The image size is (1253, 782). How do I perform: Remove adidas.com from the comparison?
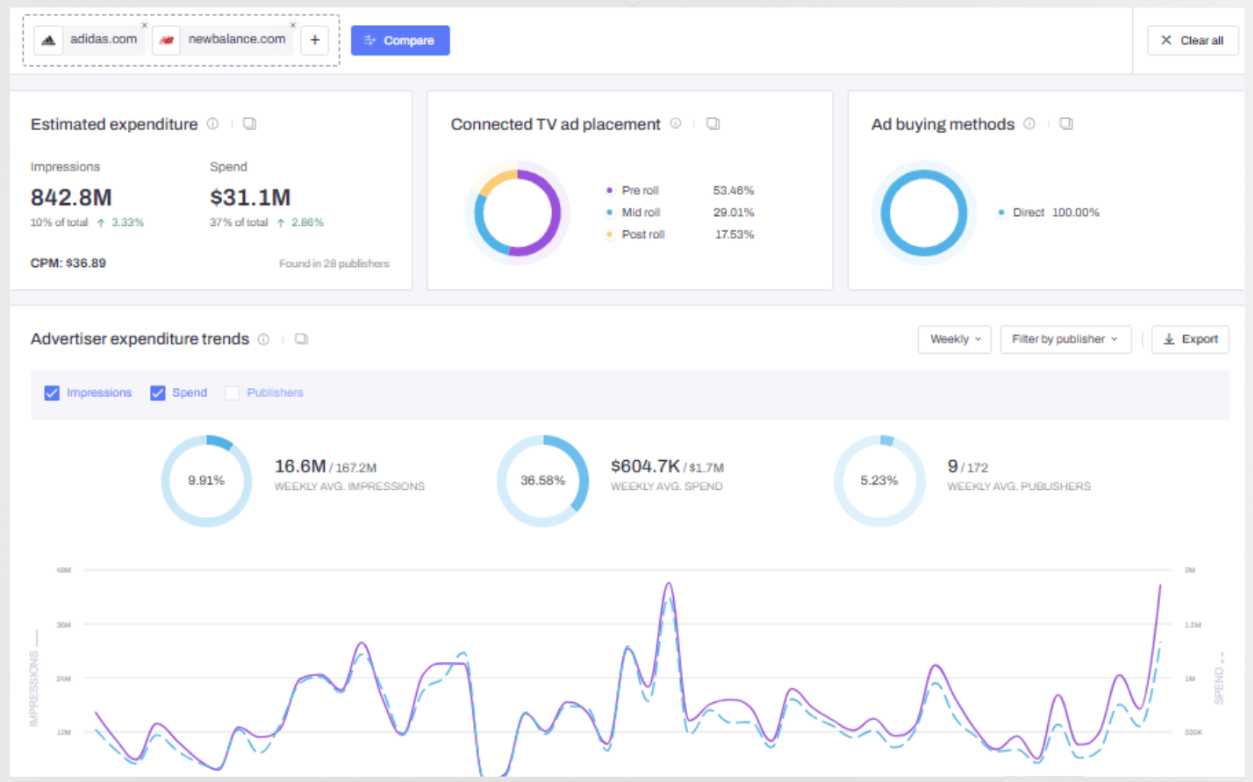144,25
